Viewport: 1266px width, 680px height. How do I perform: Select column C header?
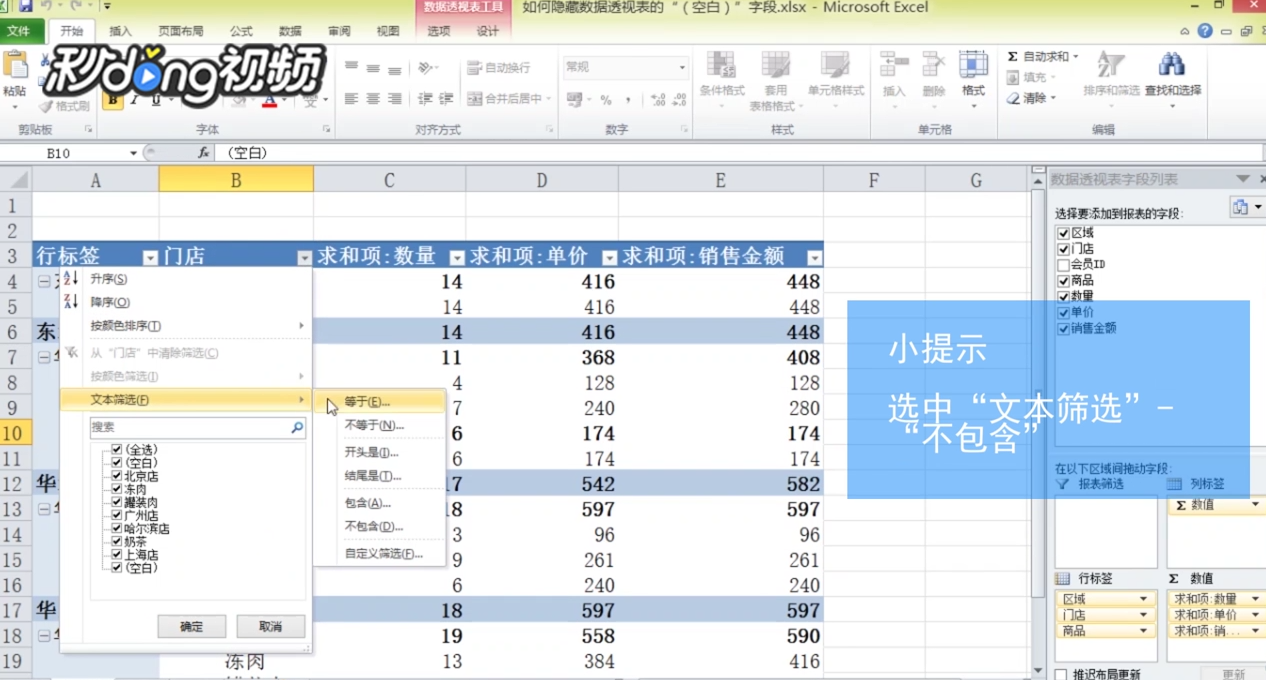[389, 180]
